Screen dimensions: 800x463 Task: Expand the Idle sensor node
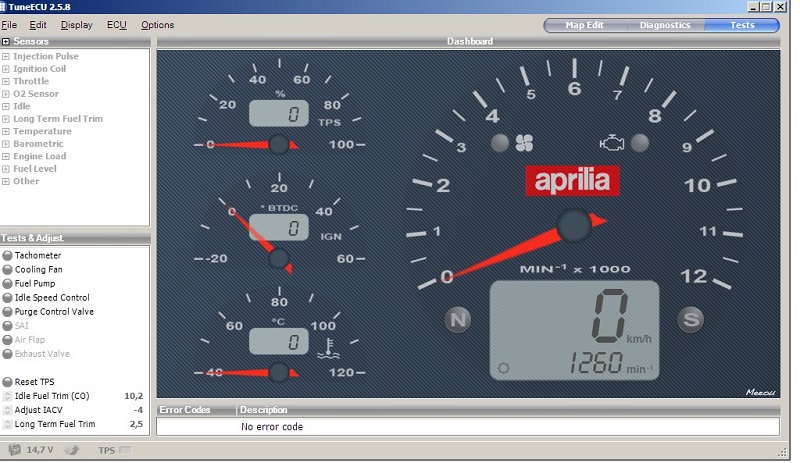click(x=6, y=106)
